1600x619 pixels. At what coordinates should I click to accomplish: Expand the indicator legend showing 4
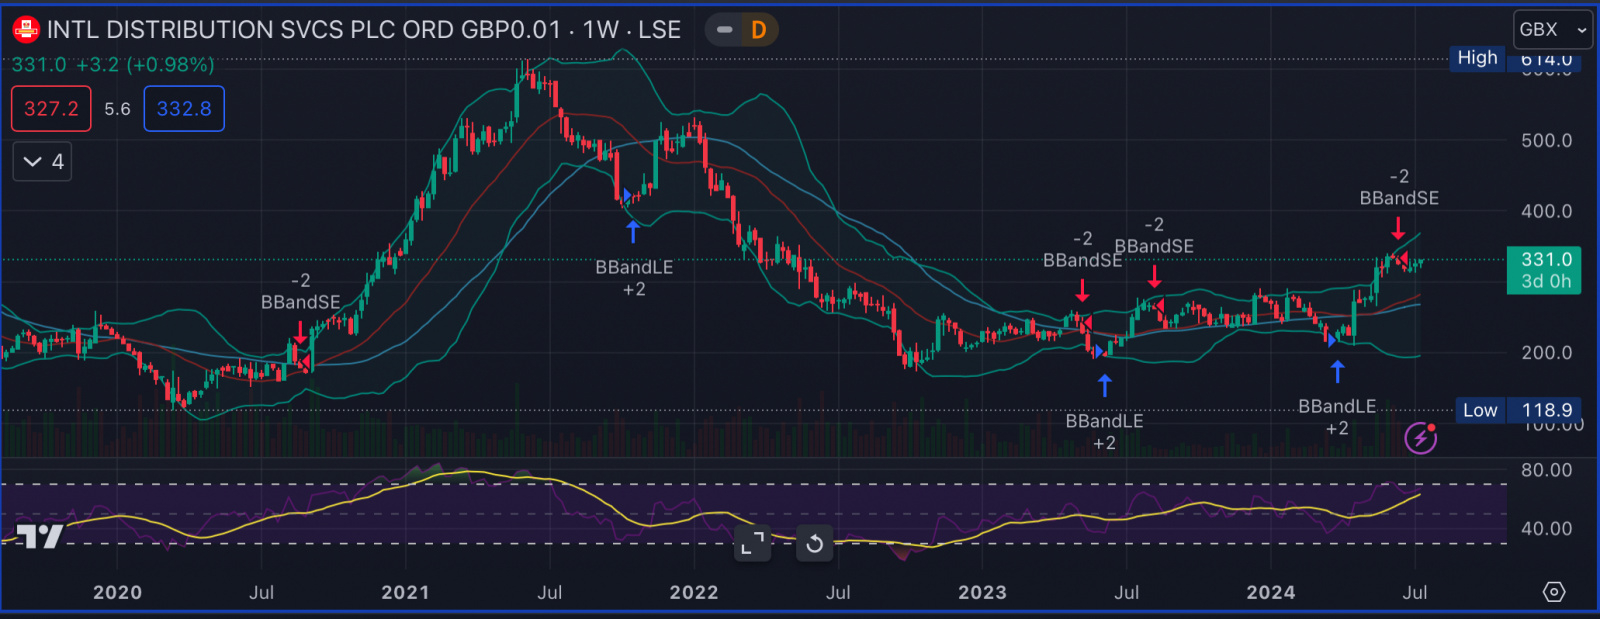(x=42, y=162)
